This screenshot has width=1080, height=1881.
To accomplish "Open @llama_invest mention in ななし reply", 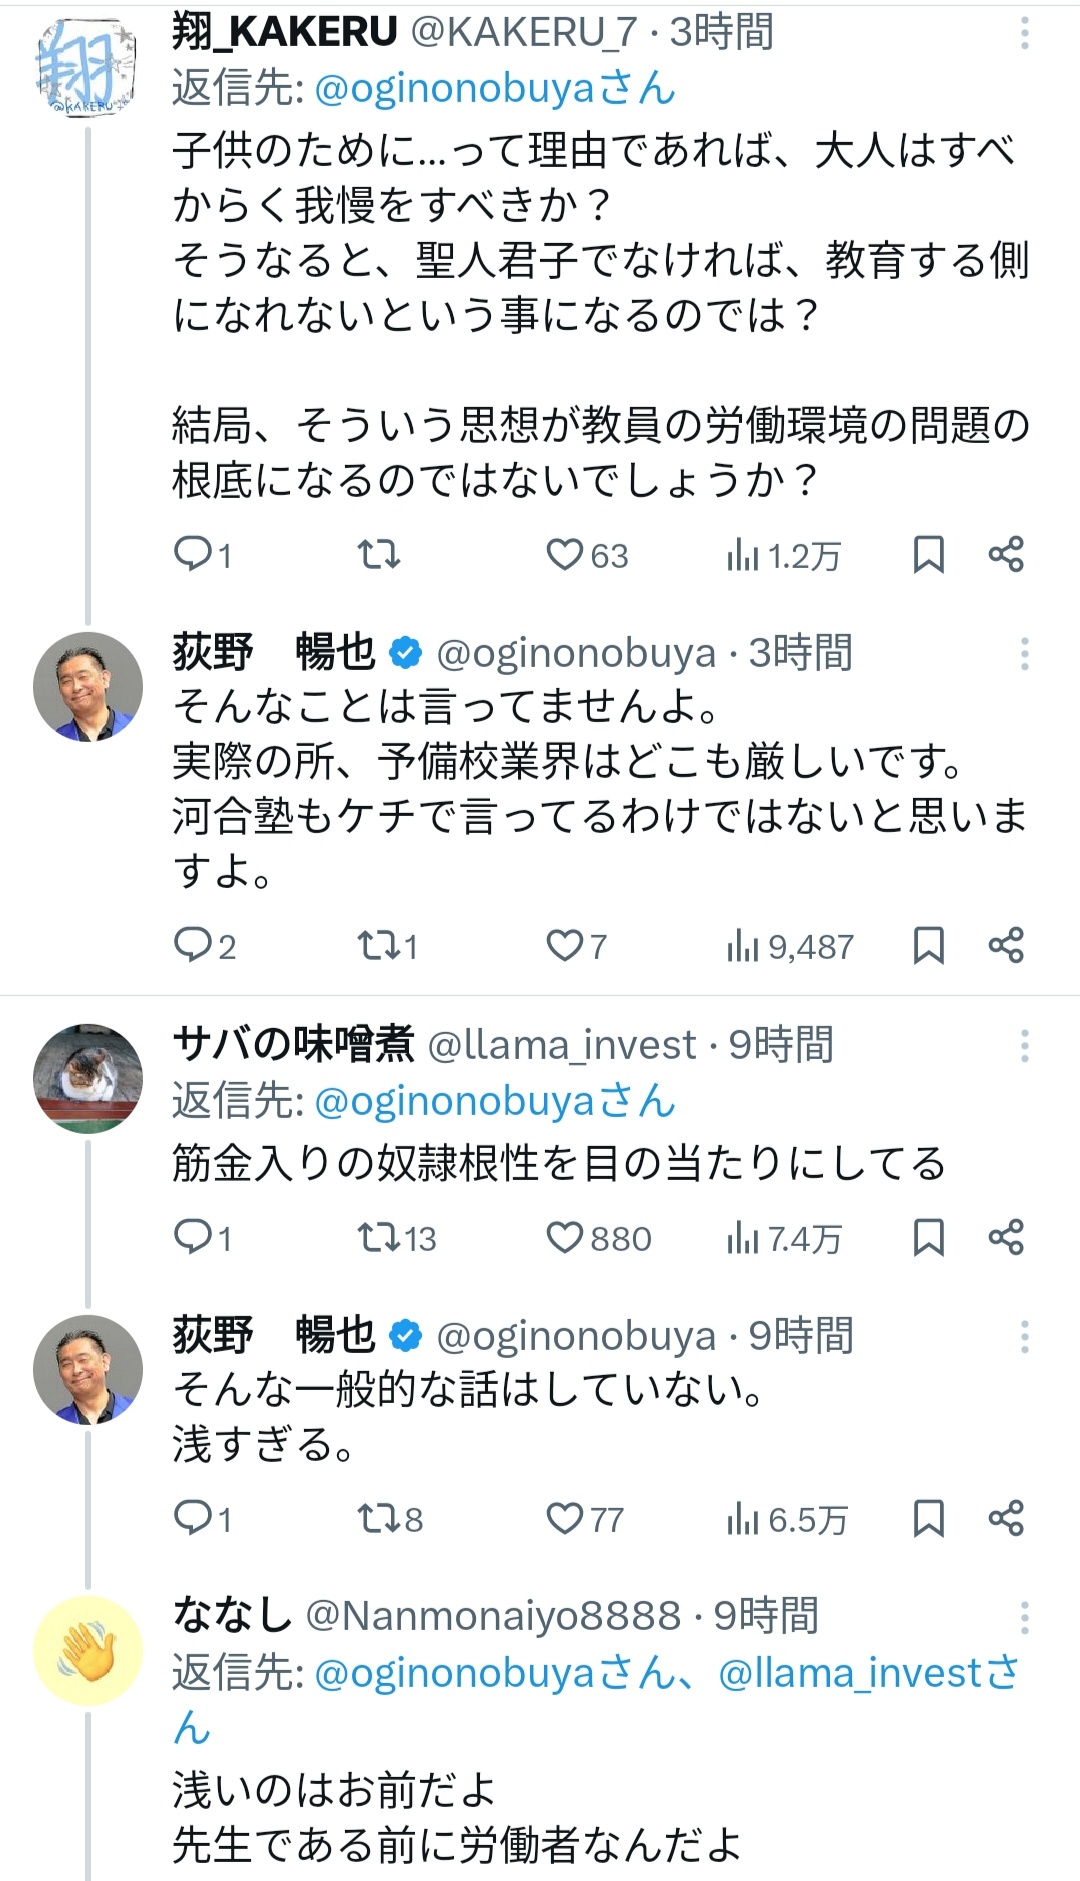I will [x=850, y=1673].
